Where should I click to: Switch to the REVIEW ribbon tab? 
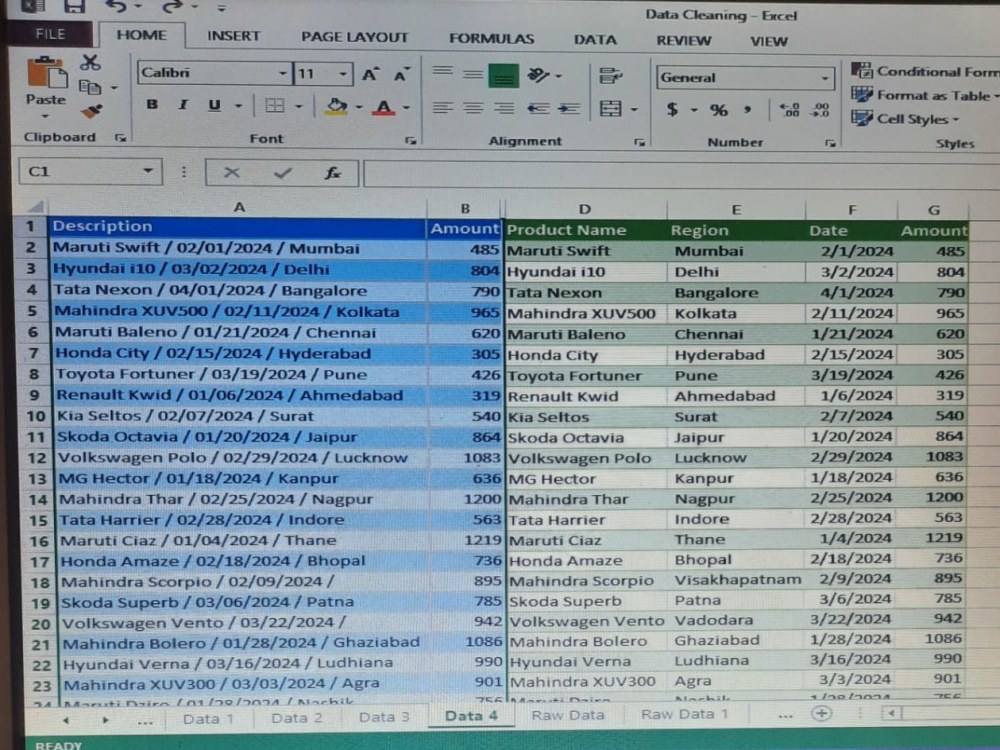pyautogui.click(x=684, y=41)
